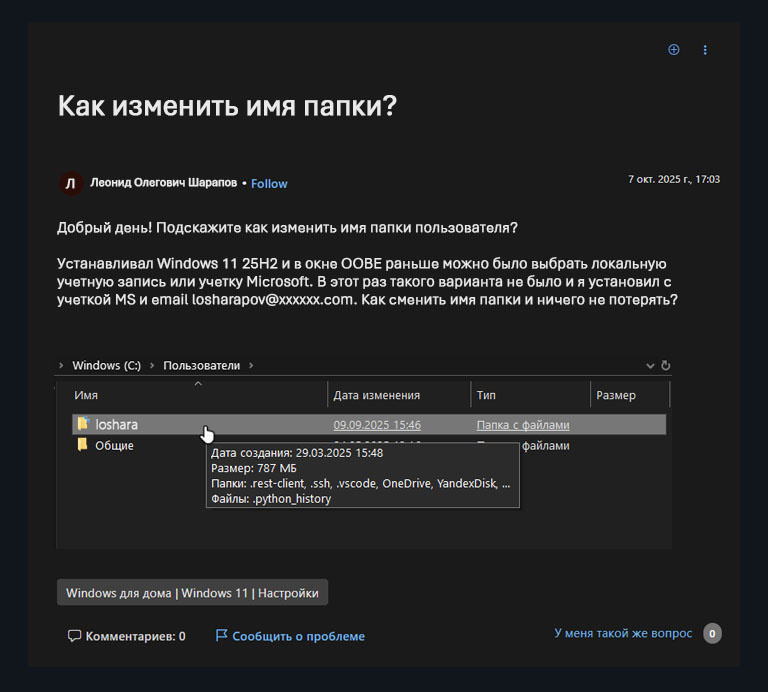The height and width of the screenshot is (692, 768).
Task: Click the comments speech bubble icon
Action: click(74, 636)
